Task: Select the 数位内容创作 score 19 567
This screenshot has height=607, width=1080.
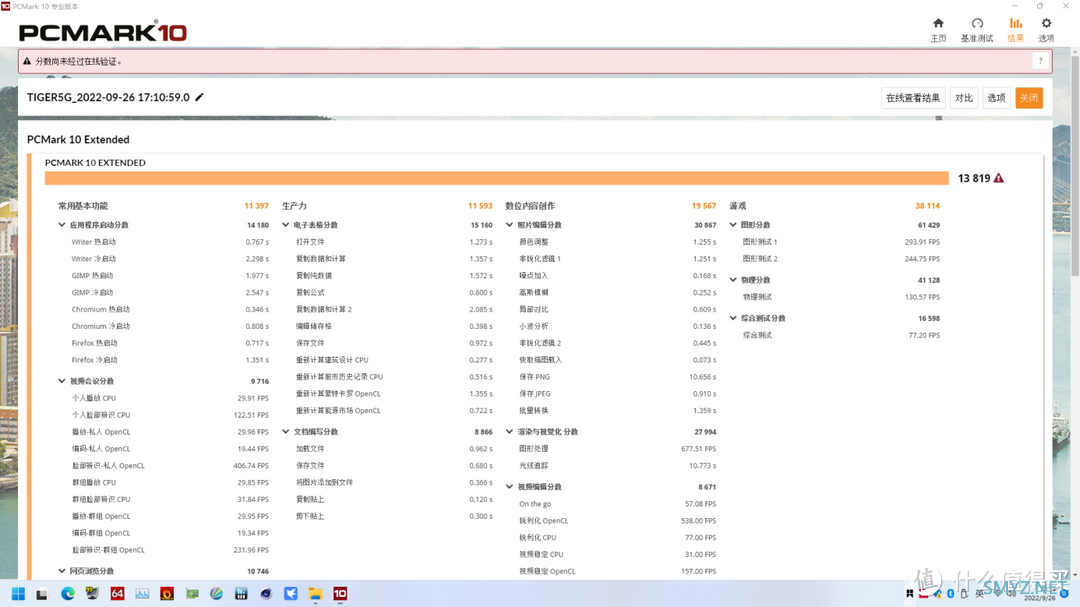Action: (x=703, y=206)
